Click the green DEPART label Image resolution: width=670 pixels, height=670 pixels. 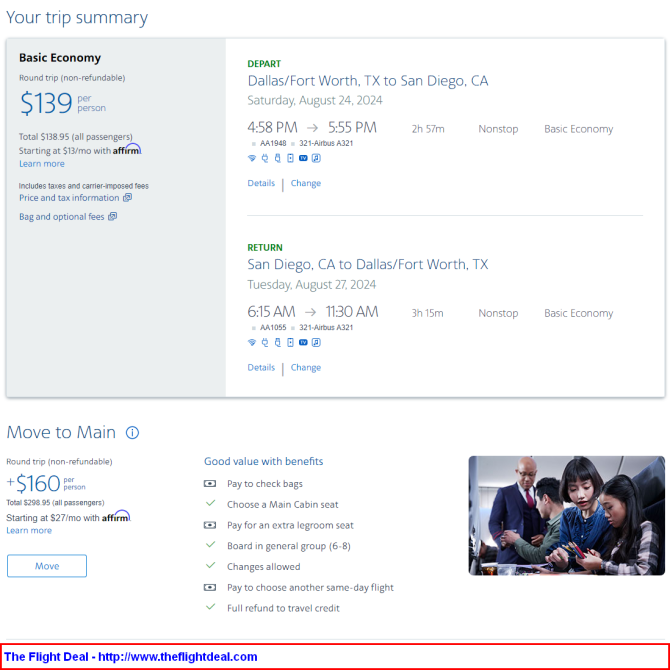tap(264, 64)
